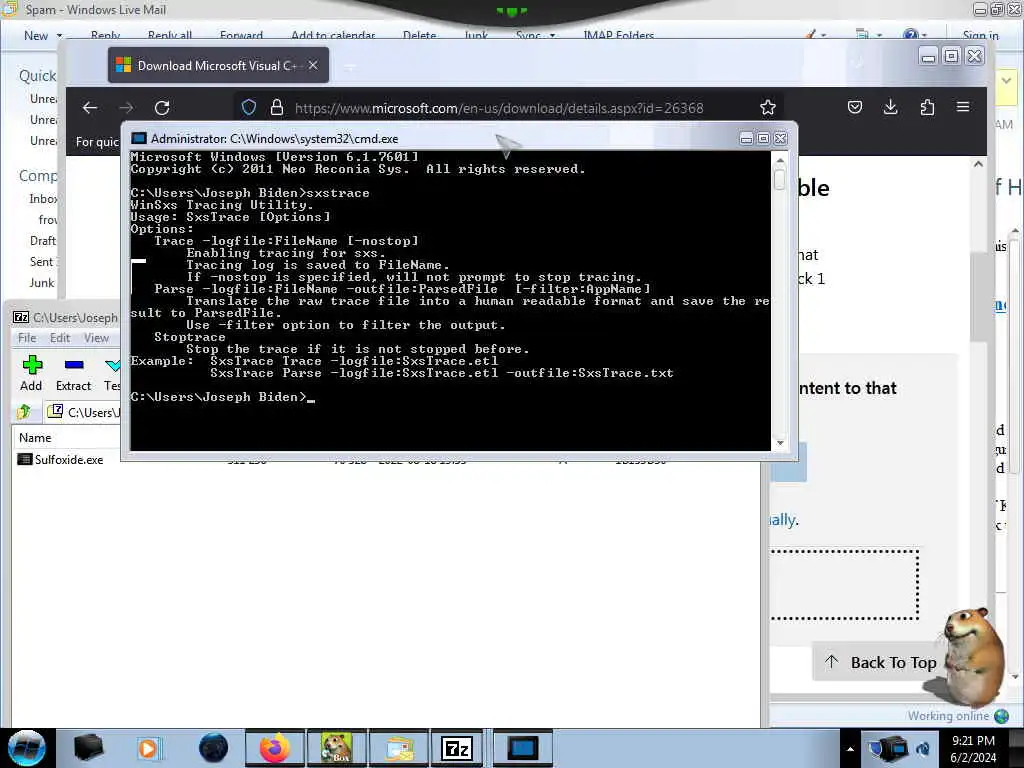Open the media player taskbar icon
Screen dimensions: 1024x768
coord(148,748)
